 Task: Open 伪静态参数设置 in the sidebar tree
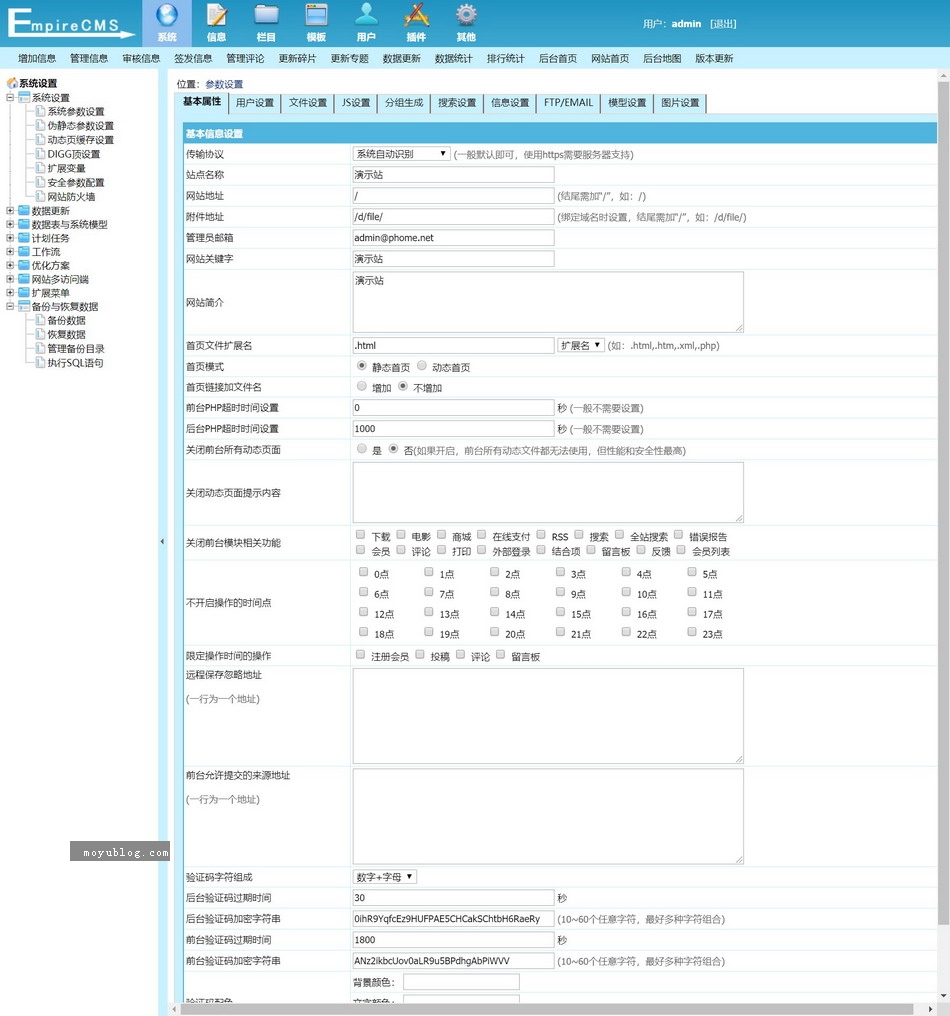pyautogui.click(x=80, y=126)
